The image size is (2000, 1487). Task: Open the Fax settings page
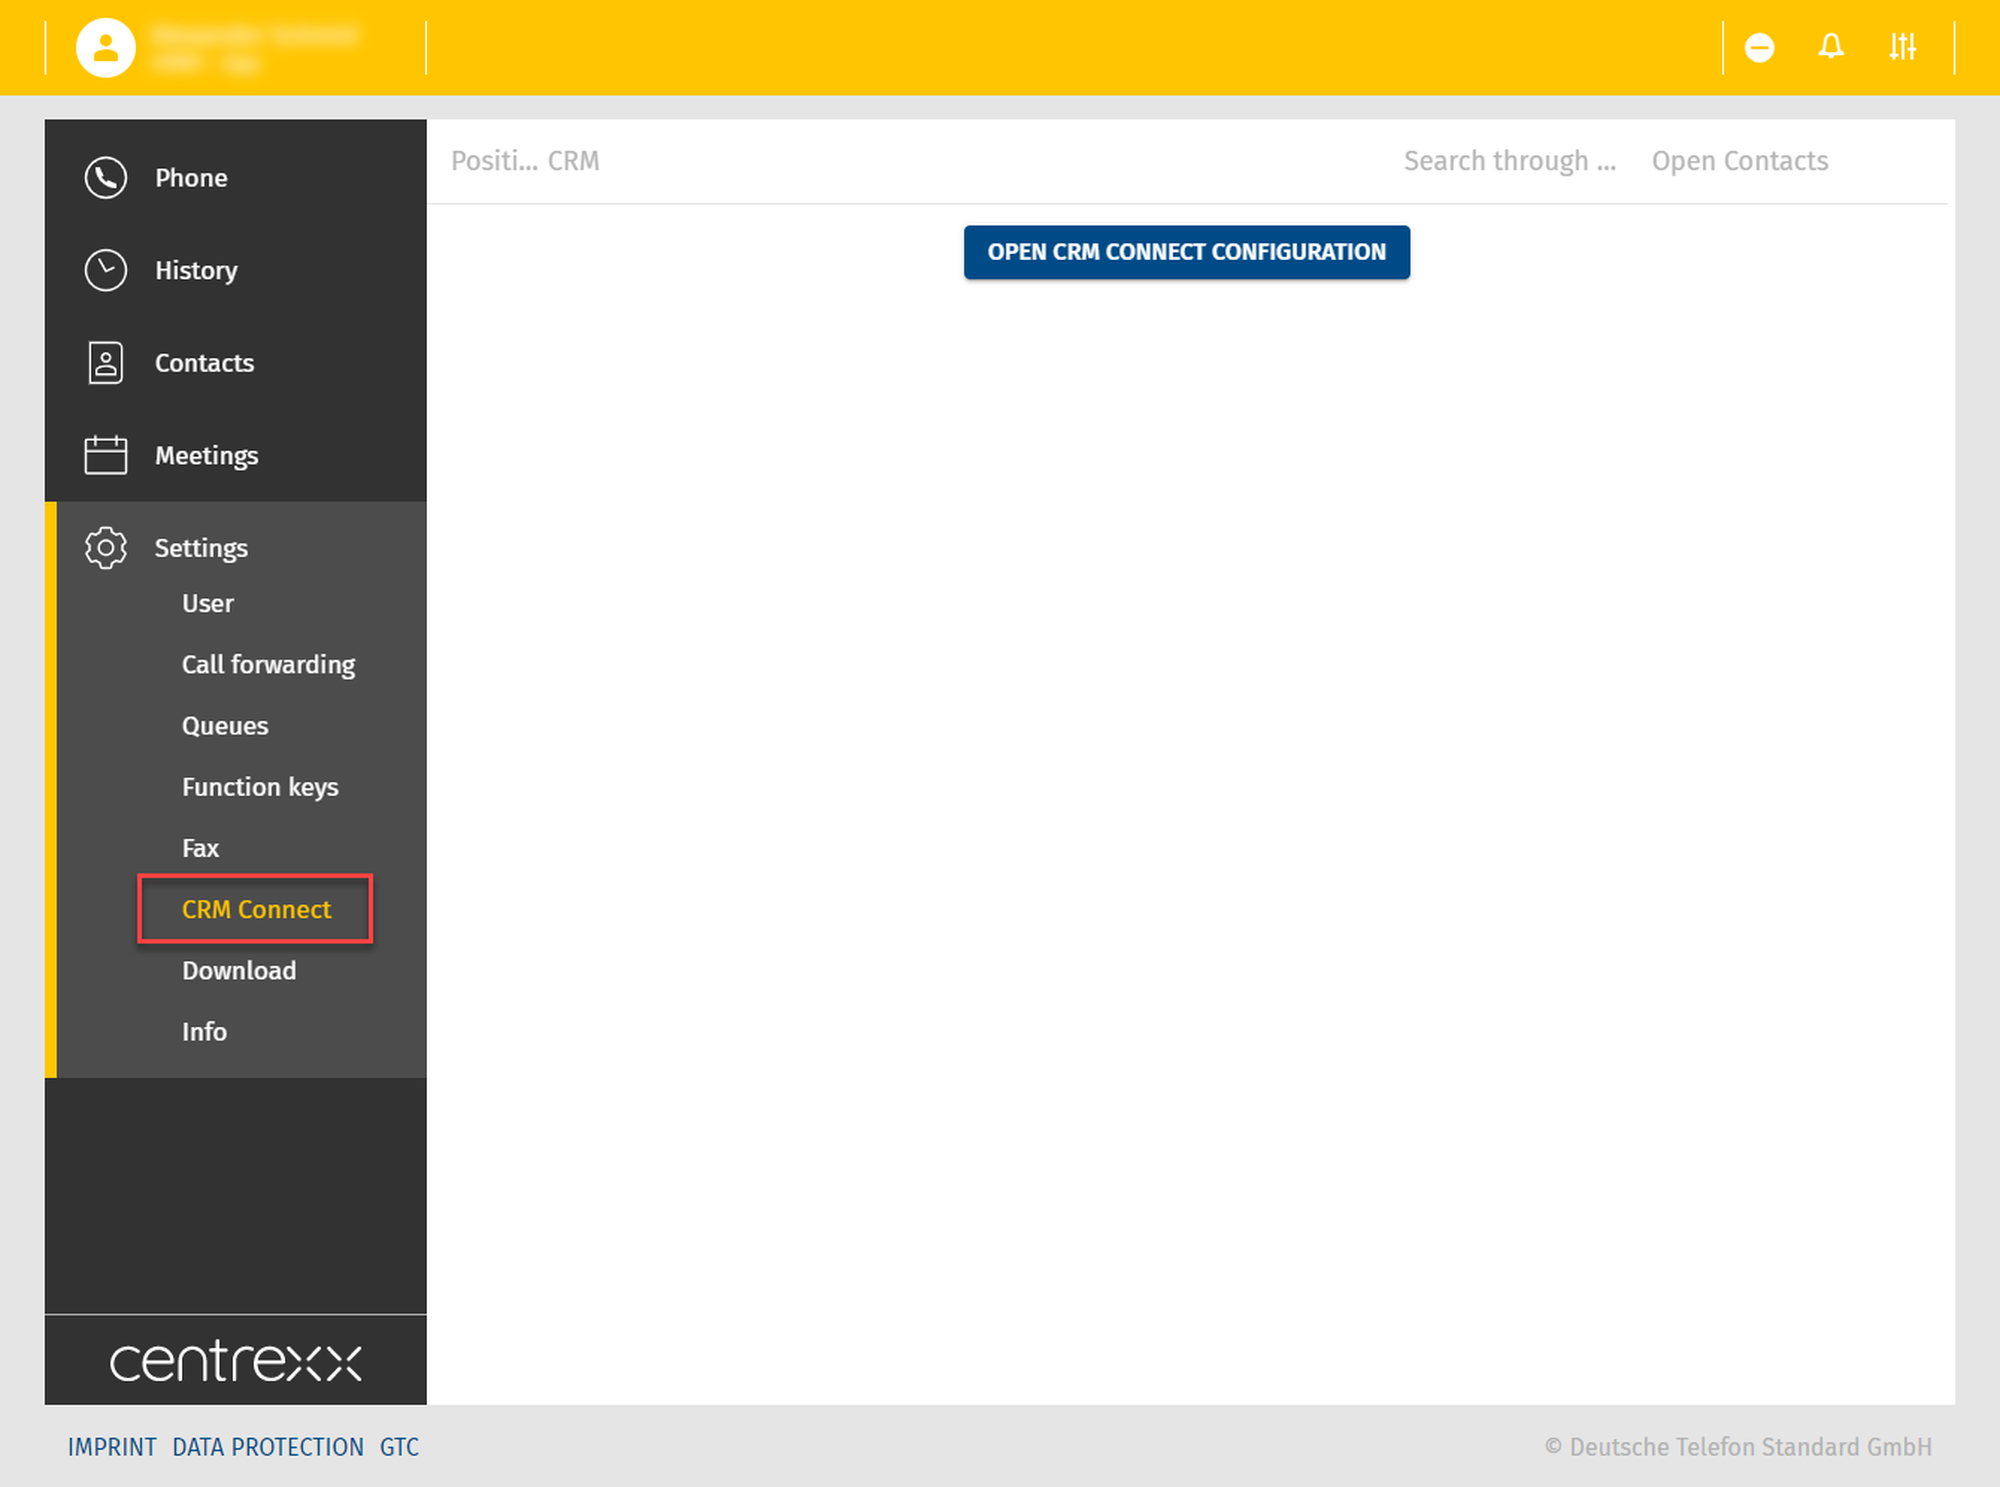(x=200, y=848)
